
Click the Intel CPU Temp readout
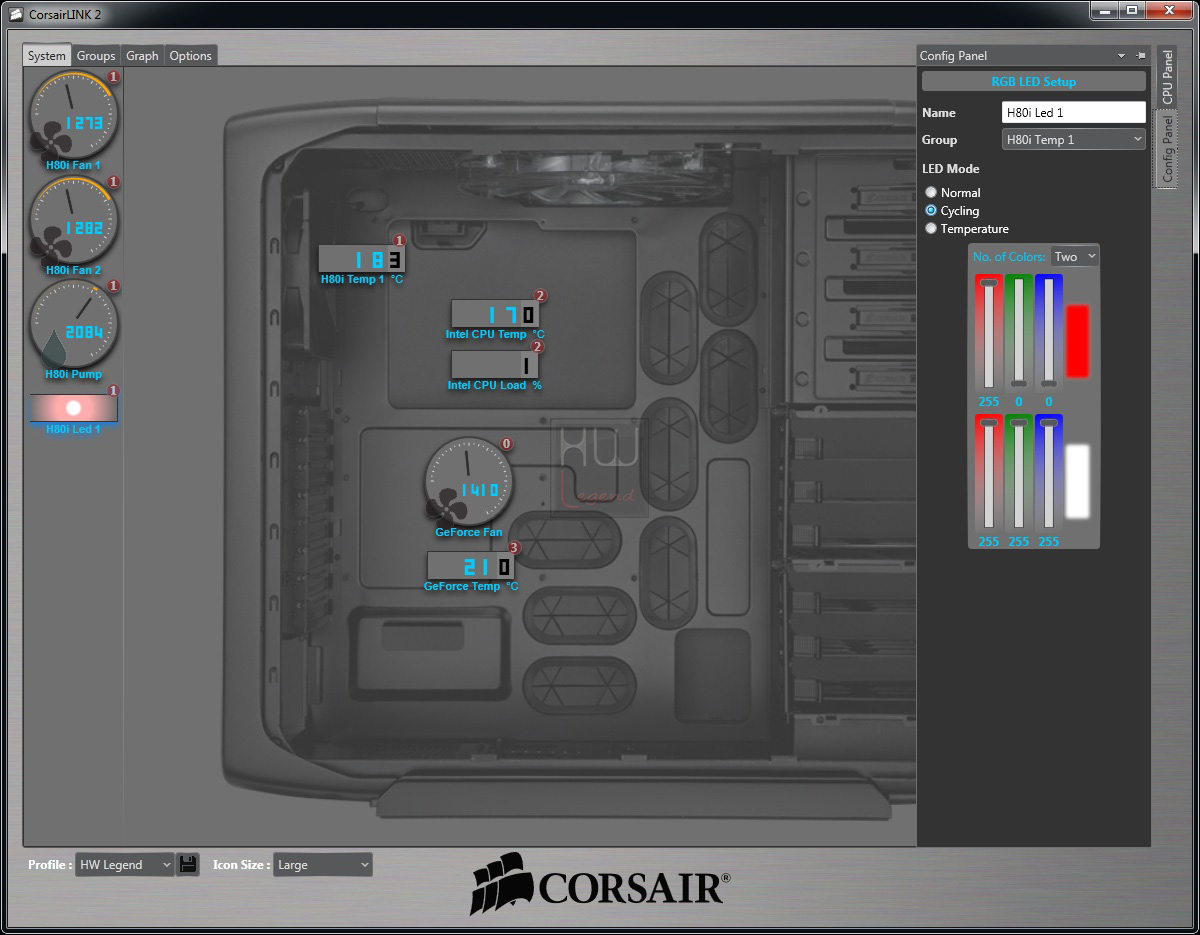(494, 314)
